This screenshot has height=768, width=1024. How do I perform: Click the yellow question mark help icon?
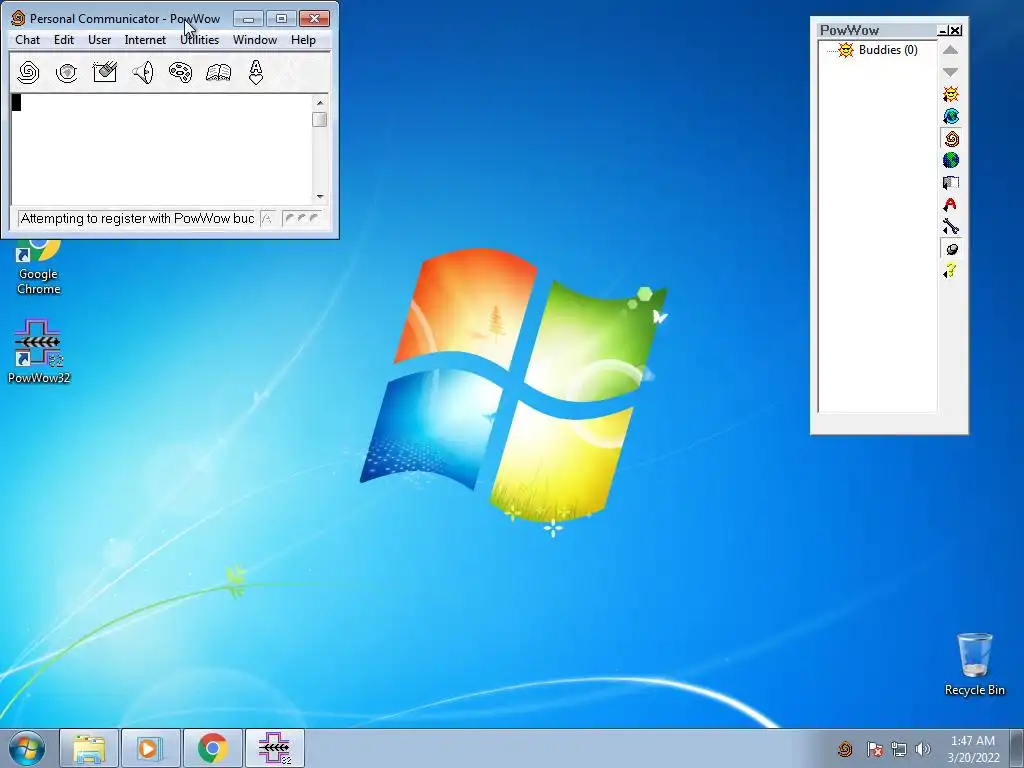click(950, 270)
